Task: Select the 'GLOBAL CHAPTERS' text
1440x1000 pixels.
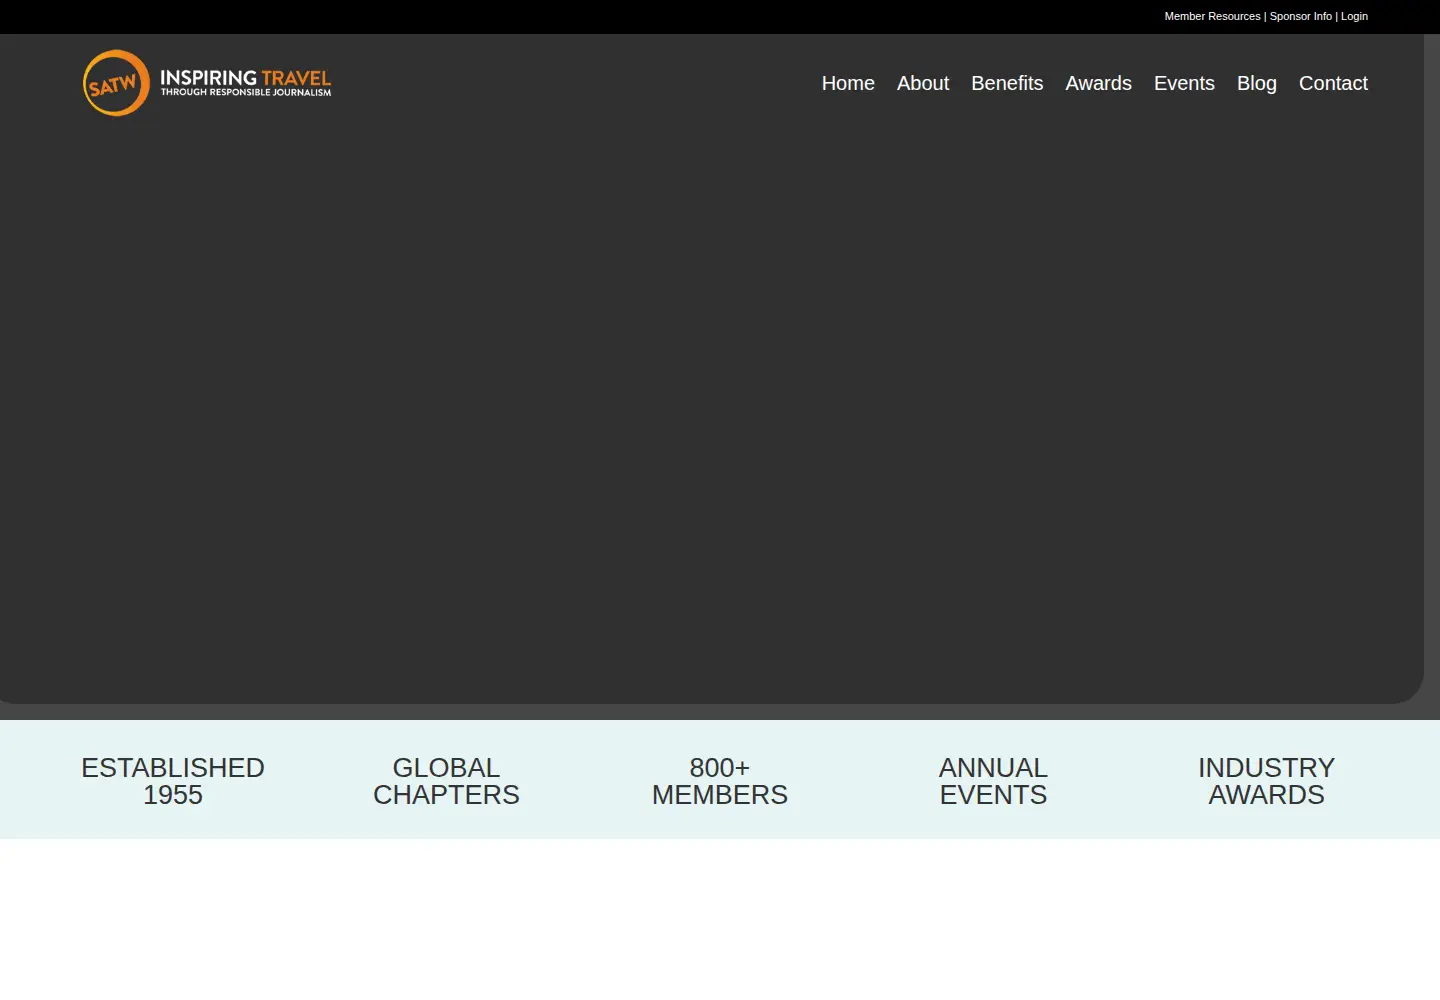Action: (x=446, y=781)
